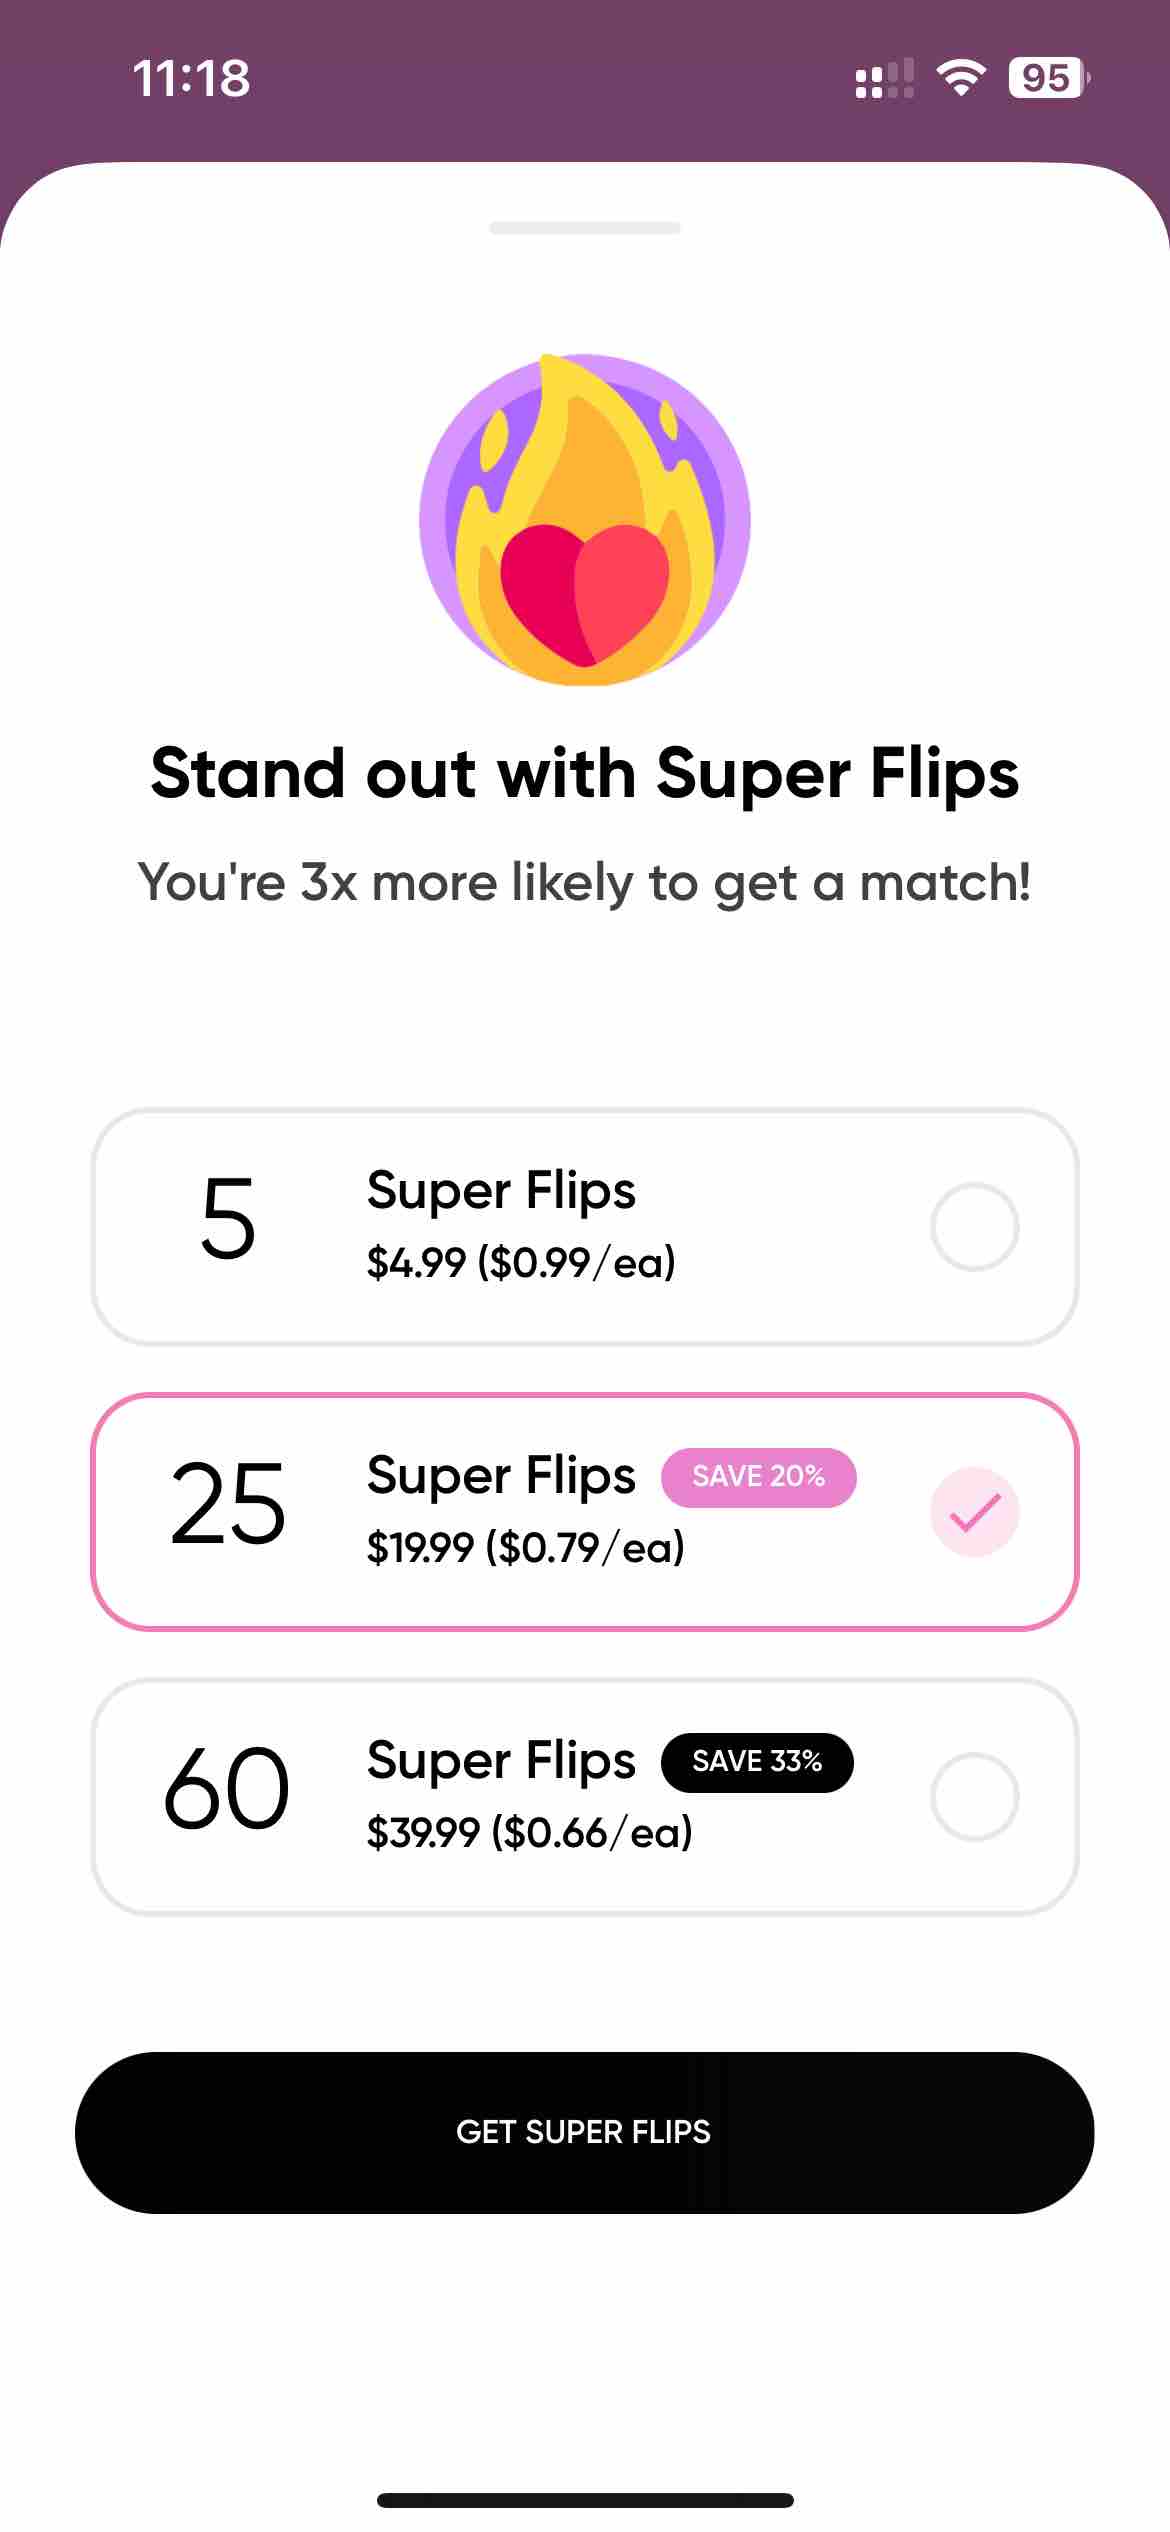
Task: Choose the 60 Super Flips package card
Action: pos(585,1797)
